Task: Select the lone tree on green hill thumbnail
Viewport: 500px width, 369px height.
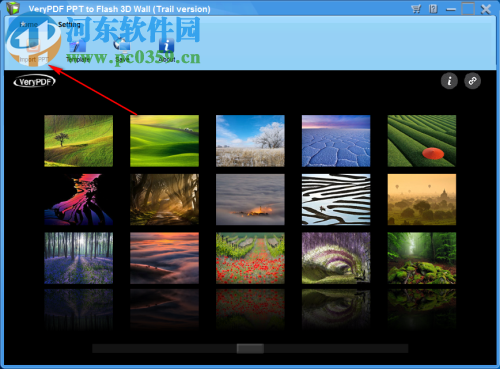Action: (79, 141)
